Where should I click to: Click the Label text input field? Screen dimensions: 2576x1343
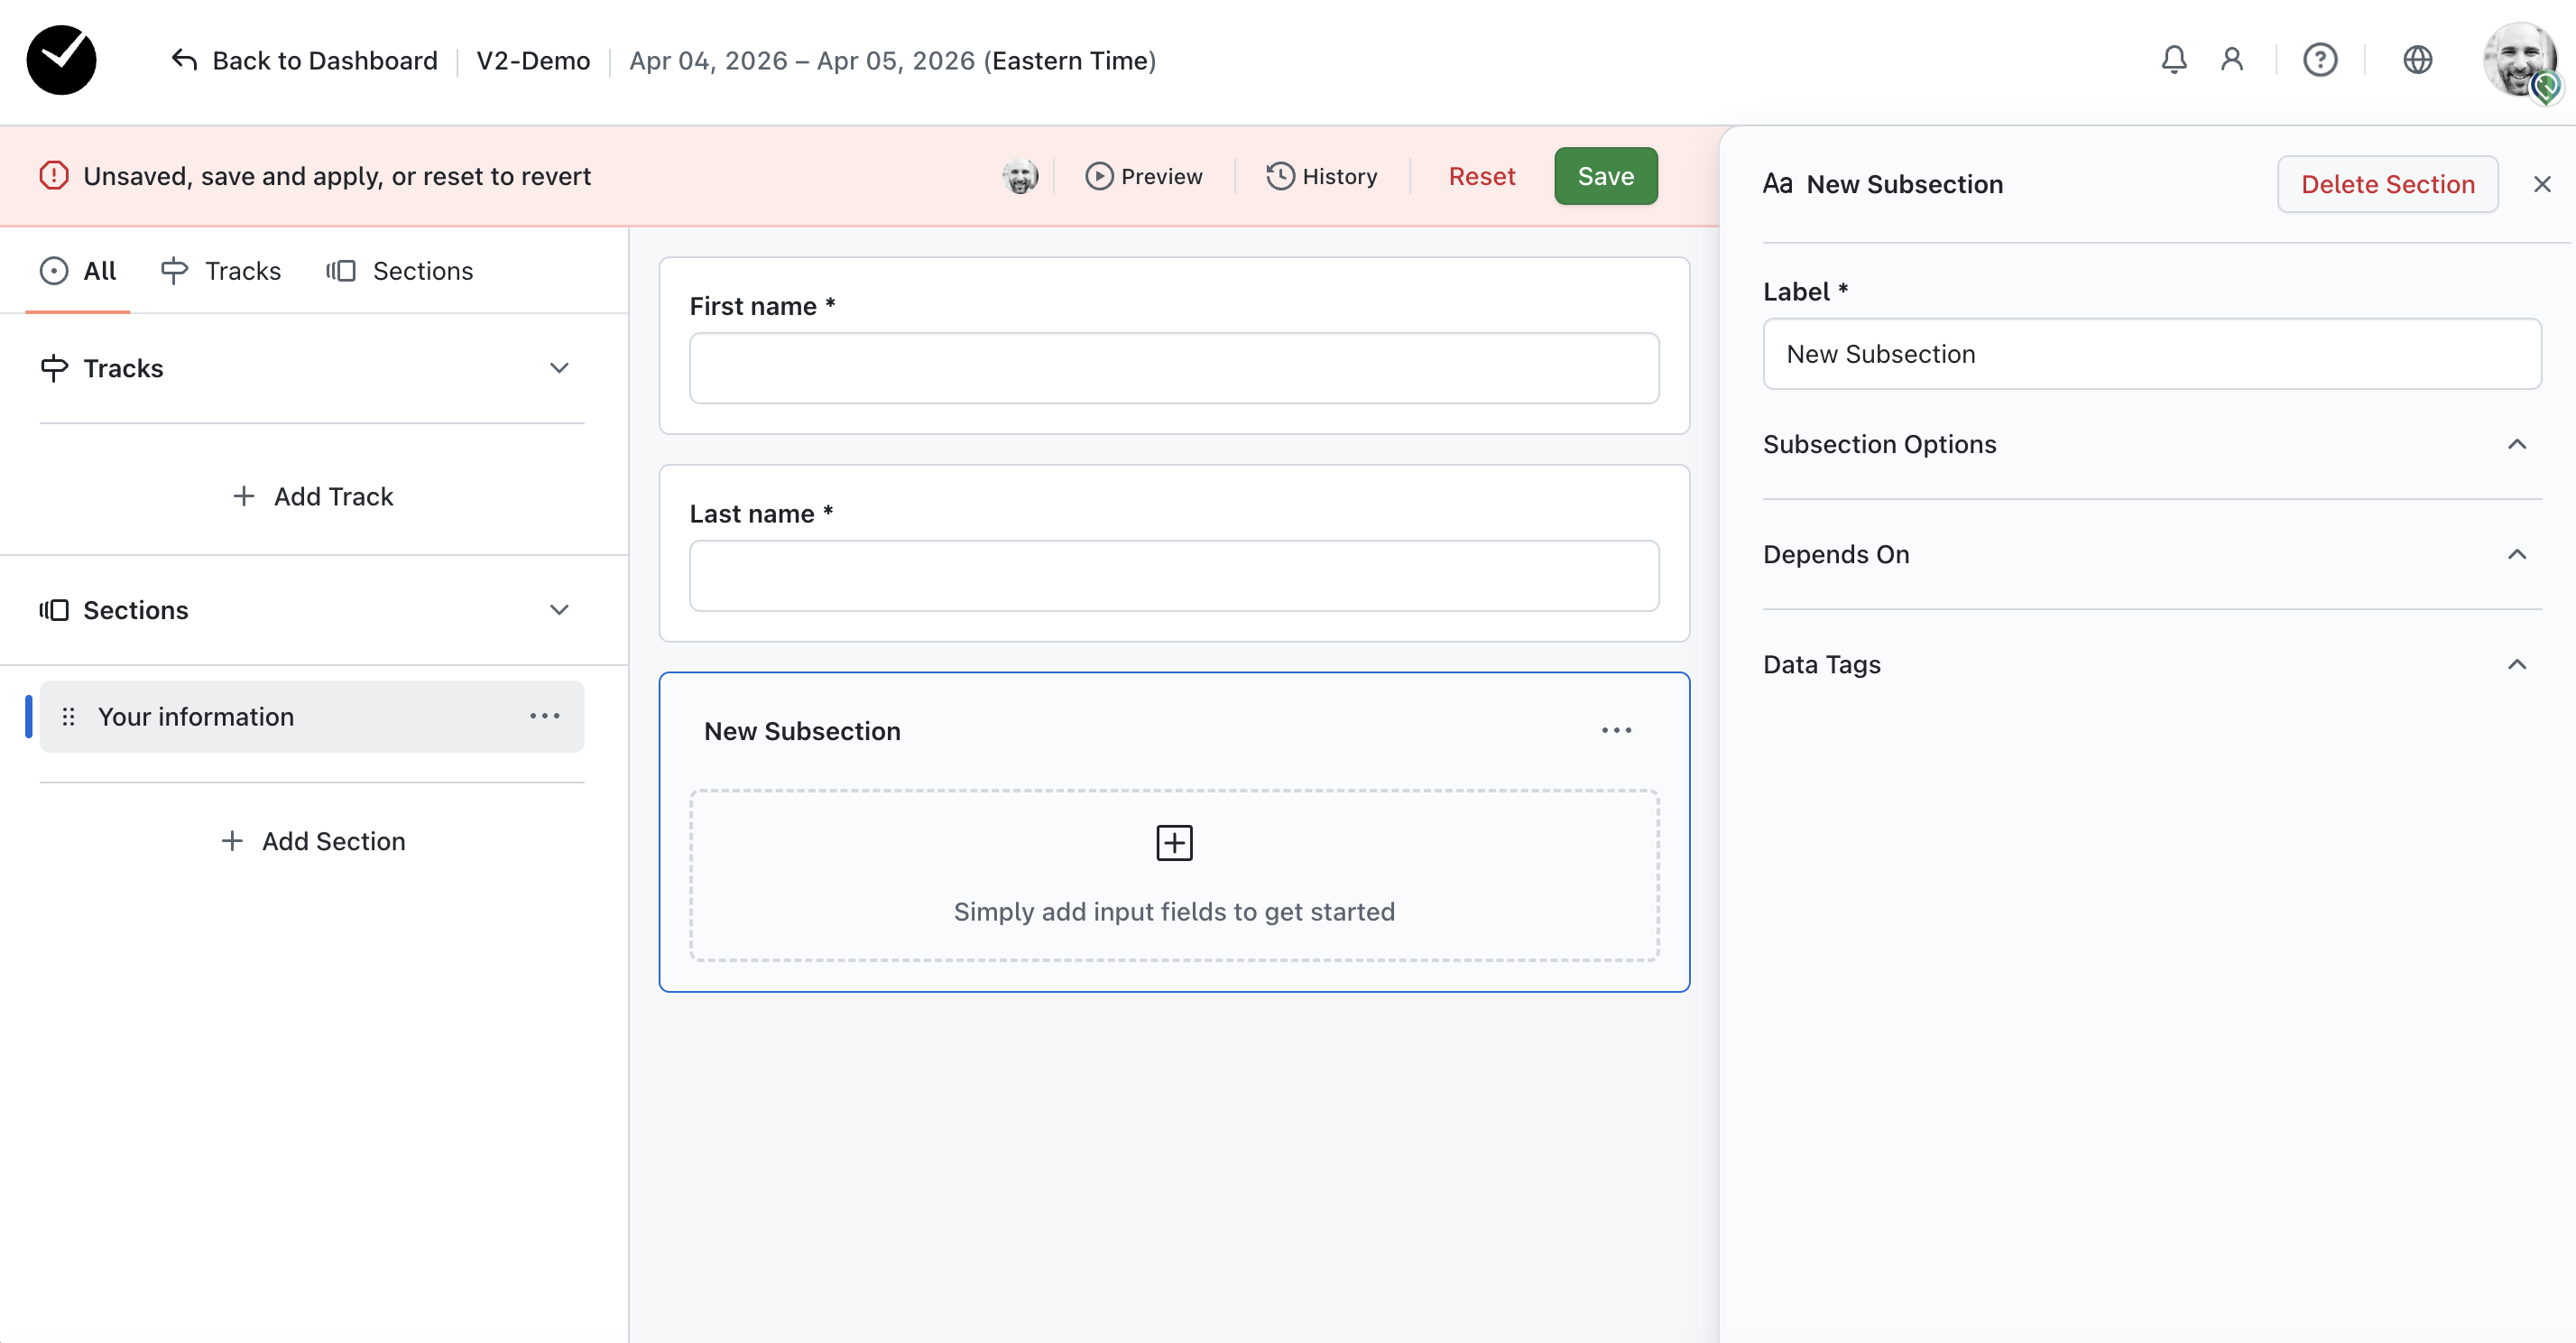click(2151, 354)
